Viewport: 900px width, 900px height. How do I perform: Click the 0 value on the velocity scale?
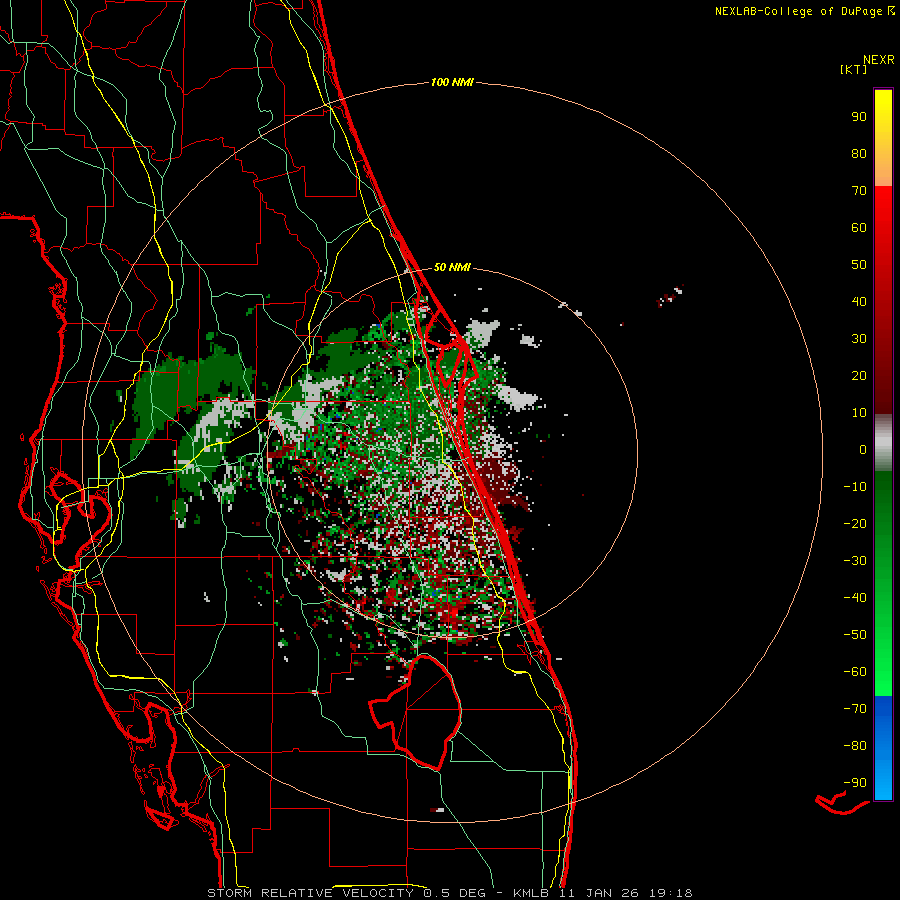tap(863, 450)
